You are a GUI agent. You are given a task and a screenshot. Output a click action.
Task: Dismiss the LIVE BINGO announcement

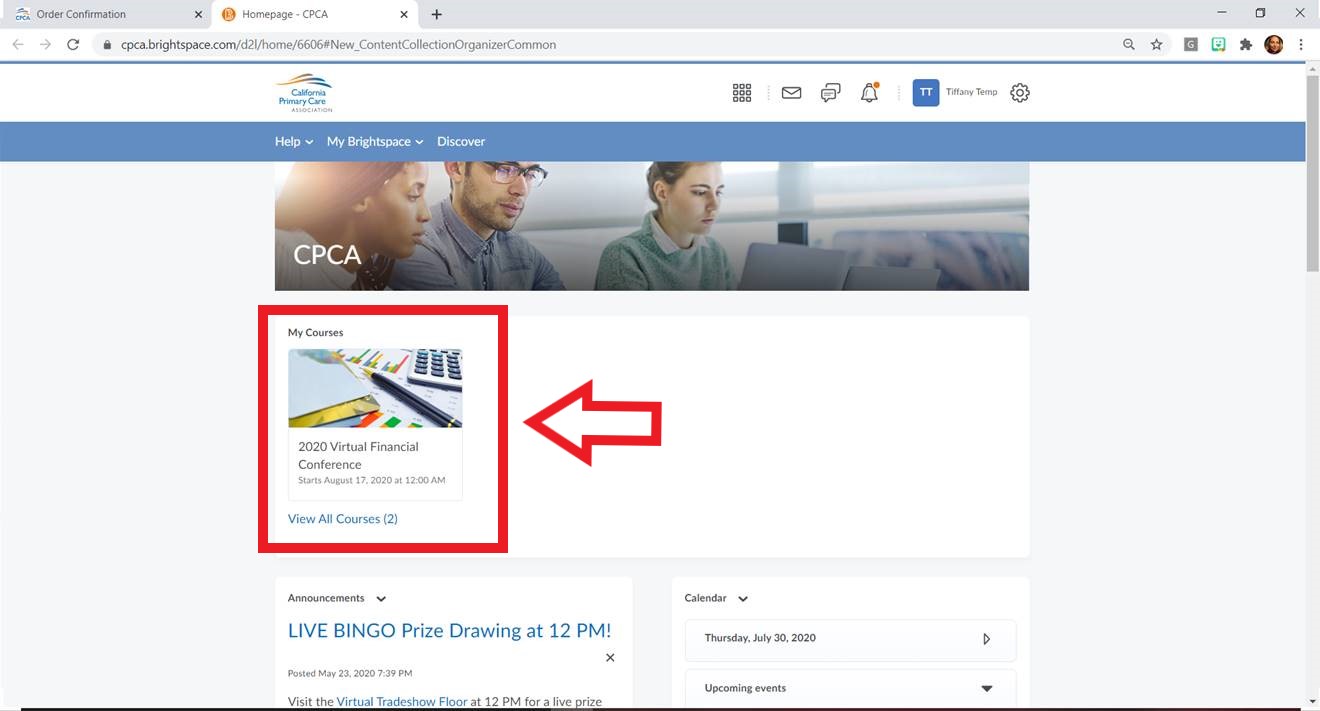[610, 658]
